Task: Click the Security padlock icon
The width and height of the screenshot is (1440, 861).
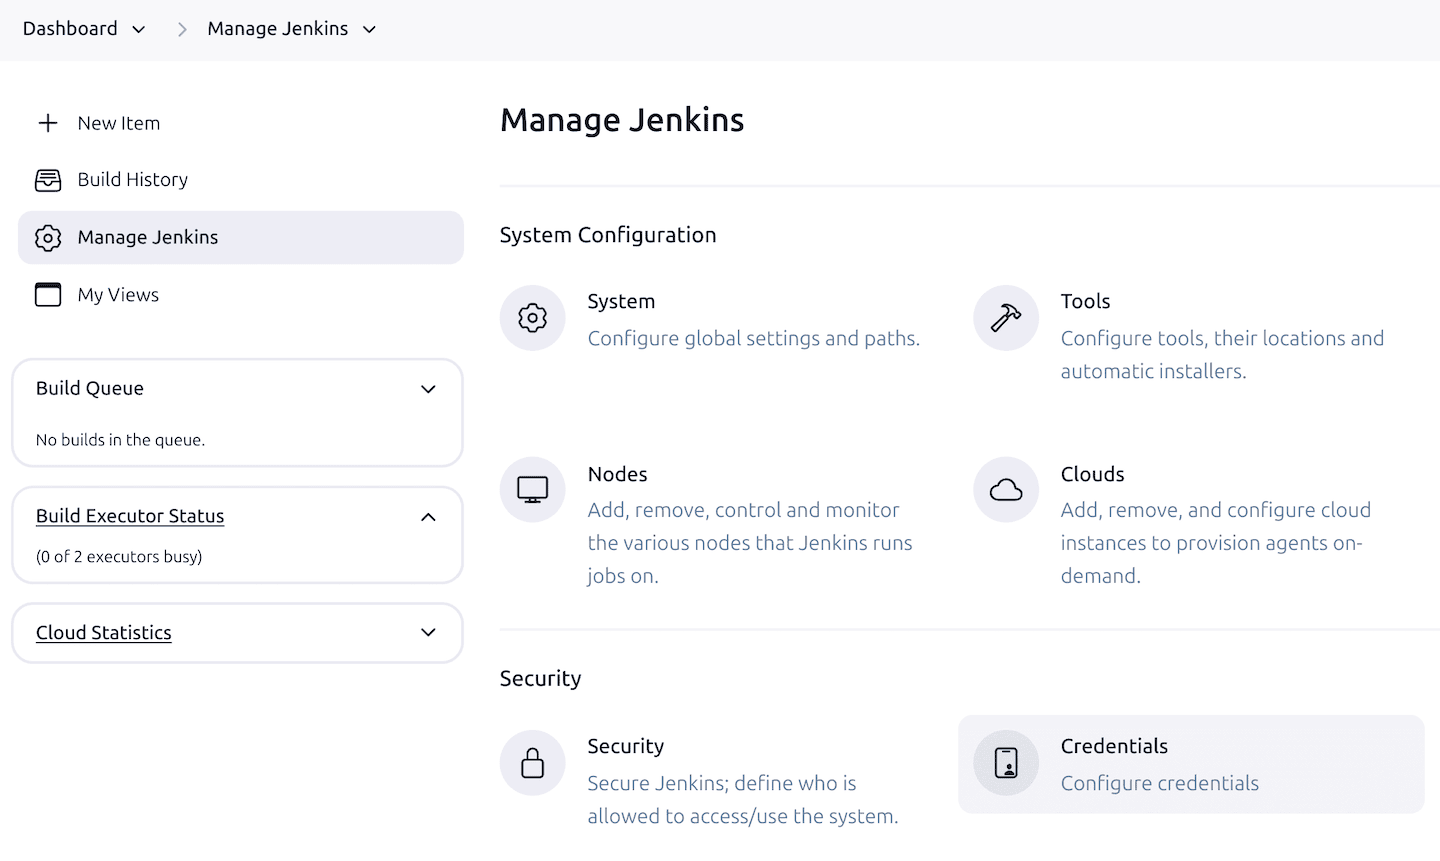Action: click(532, 763)
